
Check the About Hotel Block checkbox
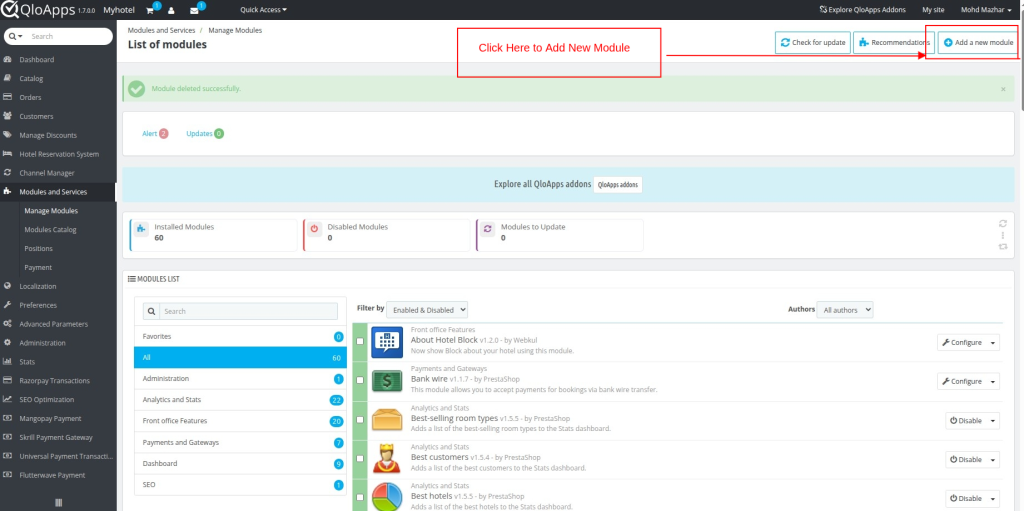(360, 342)
